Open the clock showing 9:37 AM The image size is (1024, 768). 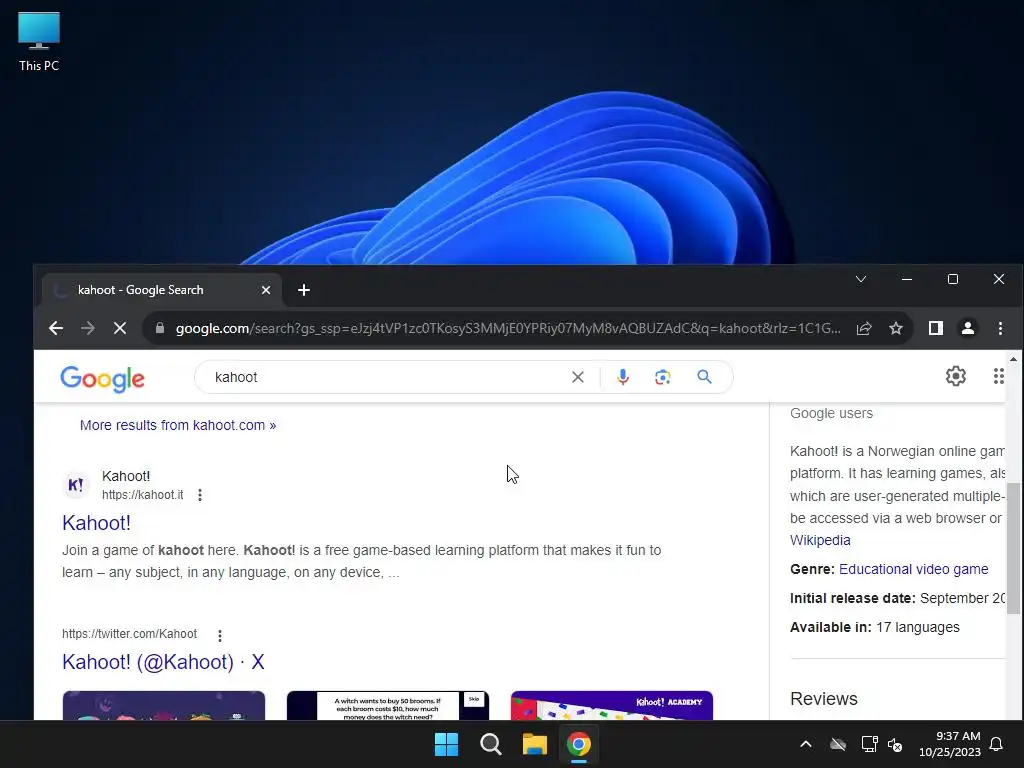(x=950, y=744)
